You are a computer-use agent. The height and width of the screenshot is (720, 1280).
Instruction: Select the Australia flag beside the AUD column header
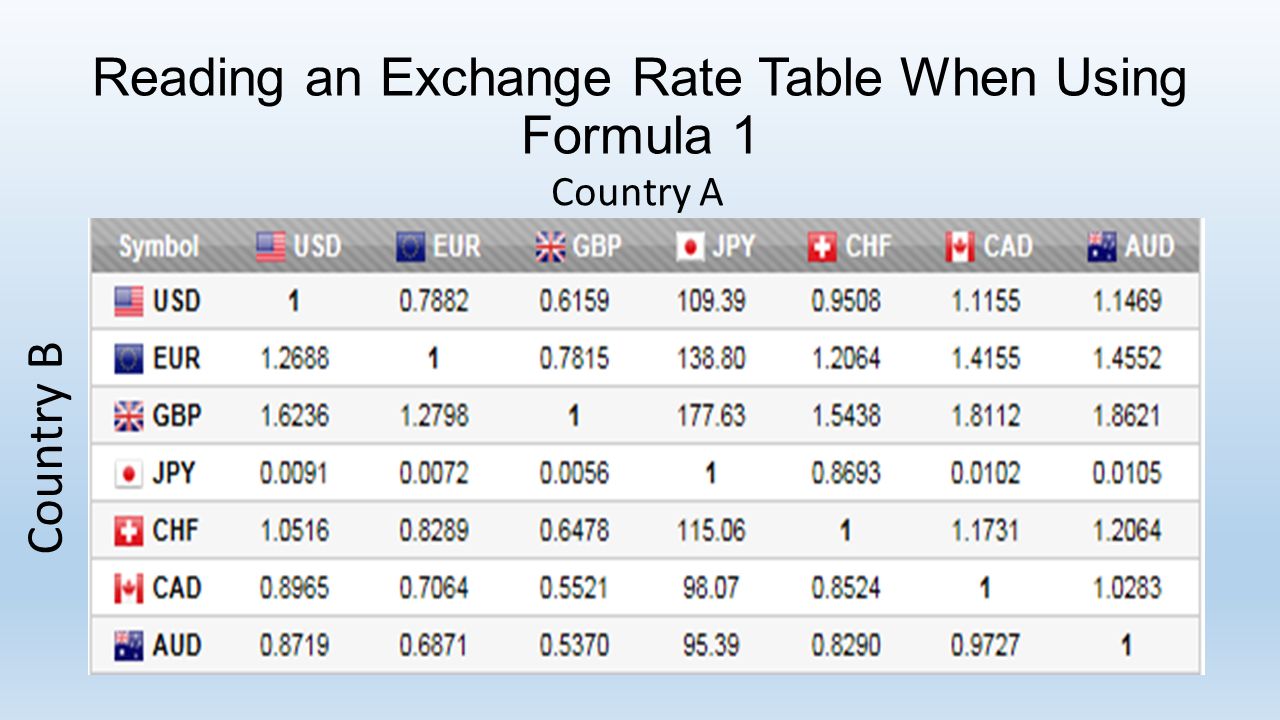1102,247
